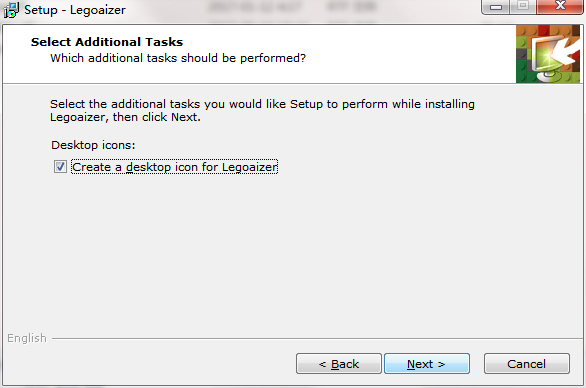
Task: Continue setup with the Next button
Action: 427,363
